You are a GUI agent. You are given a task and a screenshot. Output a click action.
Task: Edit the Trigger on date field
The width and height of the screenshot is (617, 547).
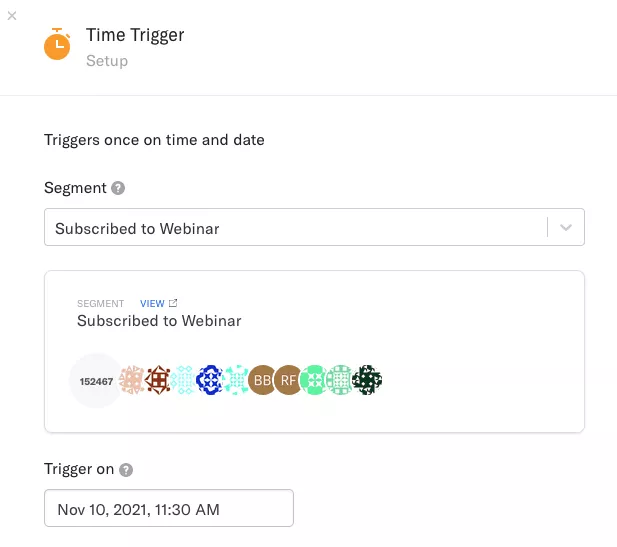169,508
